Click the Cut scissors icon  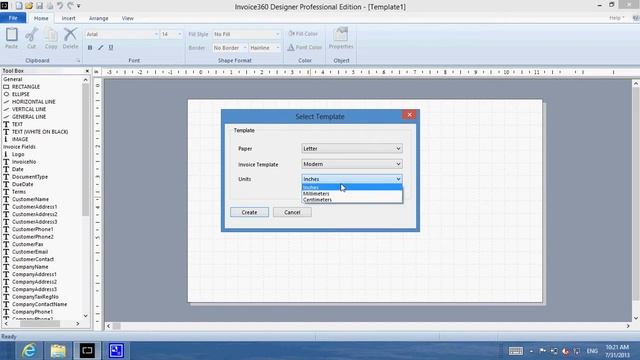31,38
